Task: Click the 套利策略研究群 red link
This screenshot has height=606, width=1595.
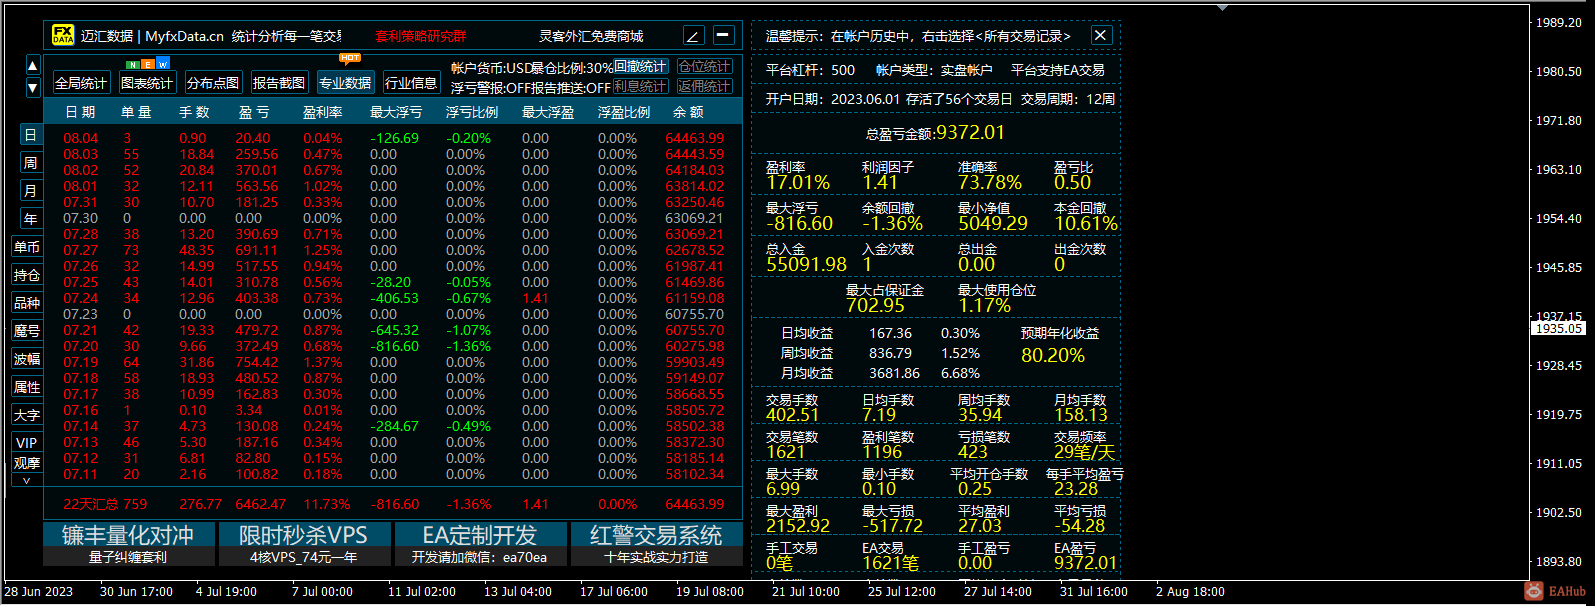Action: [420, 36]
